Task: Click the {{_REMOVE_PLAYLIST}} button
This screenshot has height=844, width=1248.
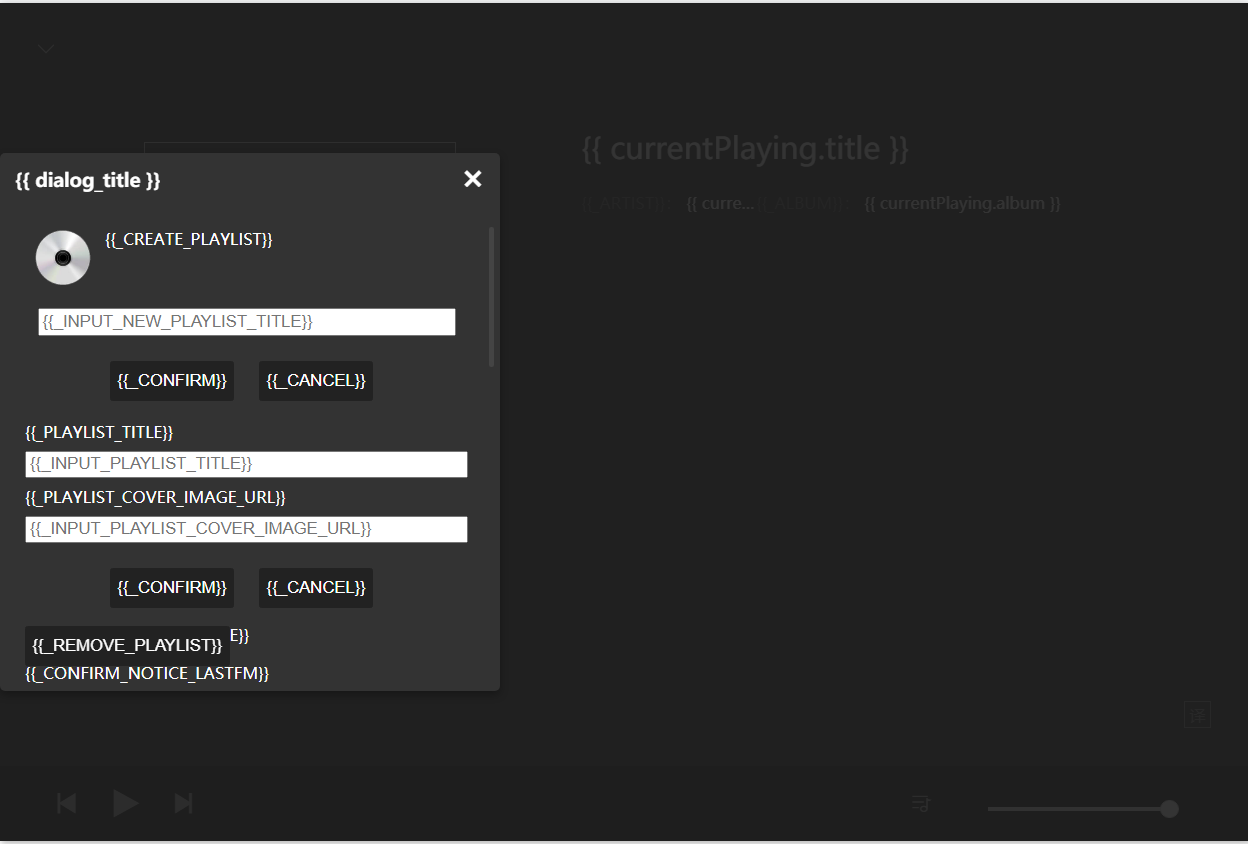Action: pos(127,646)
